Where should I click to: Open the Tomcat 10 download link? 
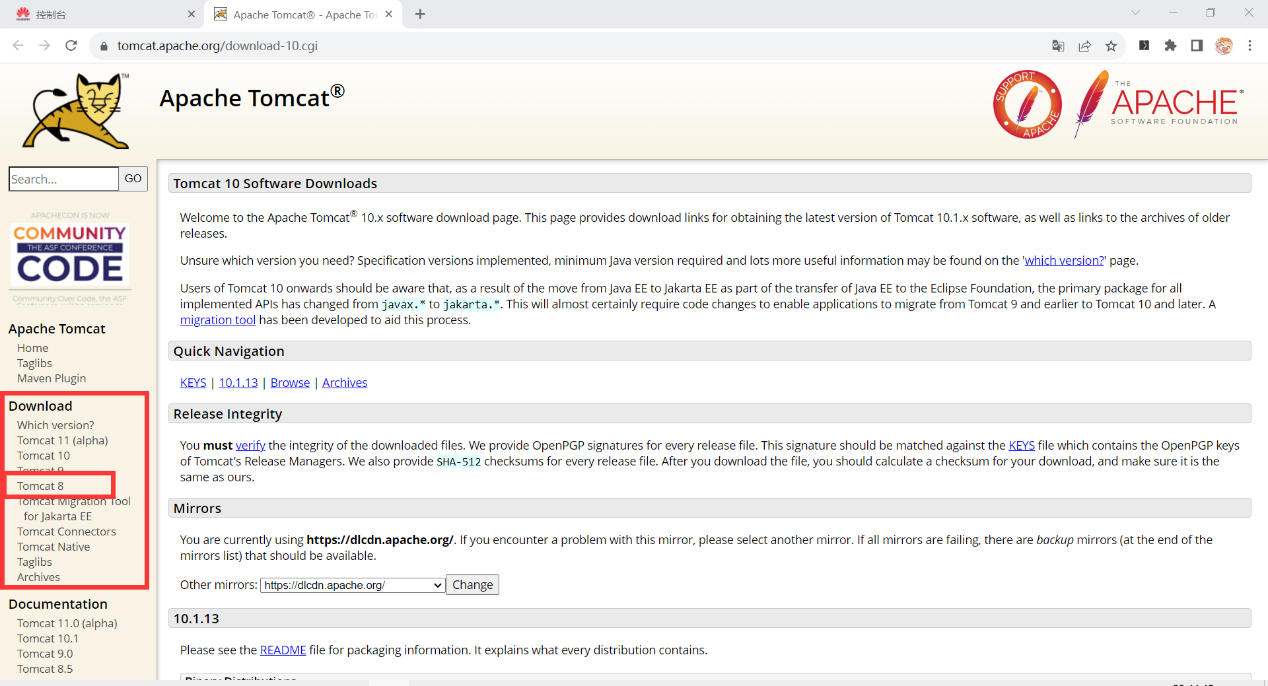pos(44,455)
